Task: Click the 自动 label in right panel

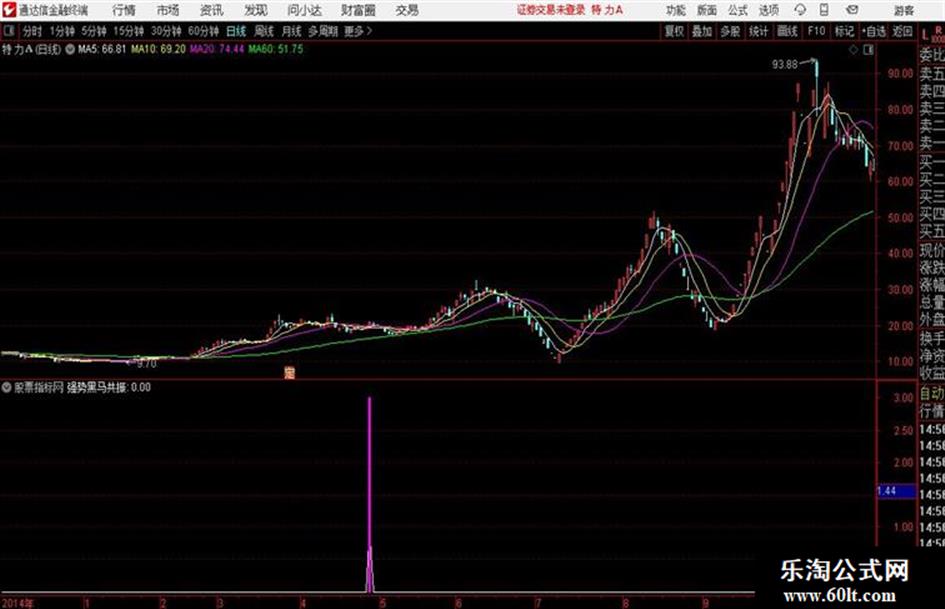Action: [x=932, y=394]
